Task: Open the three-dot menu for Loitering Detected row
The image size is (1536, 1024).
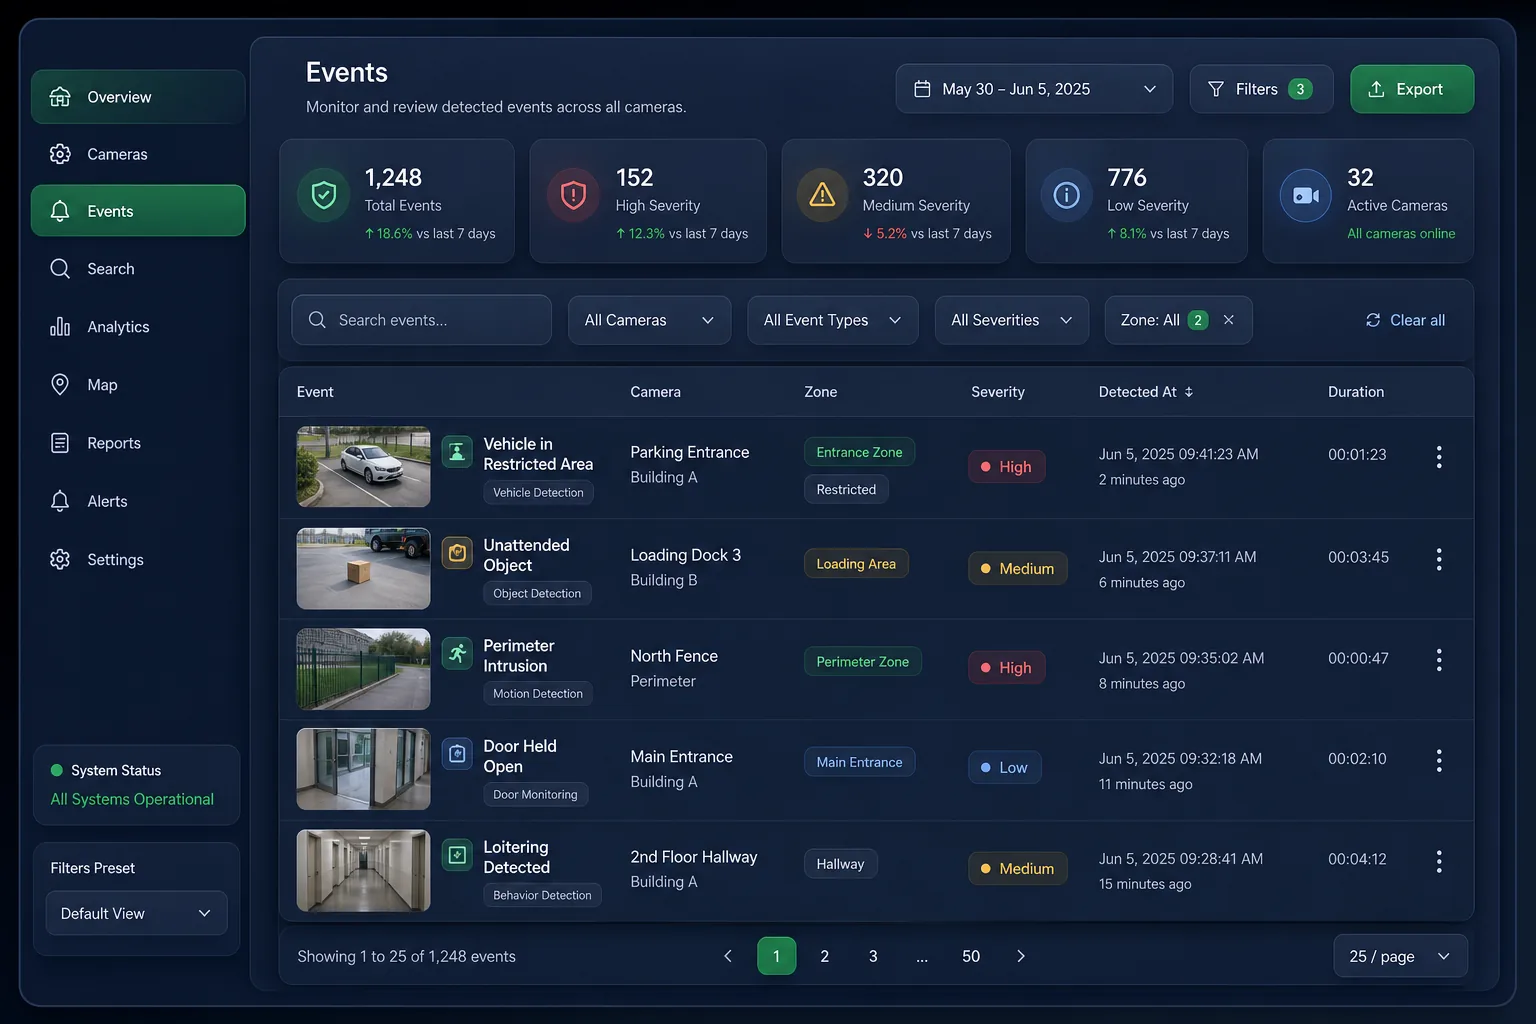Action: (x=1439, y=861)
